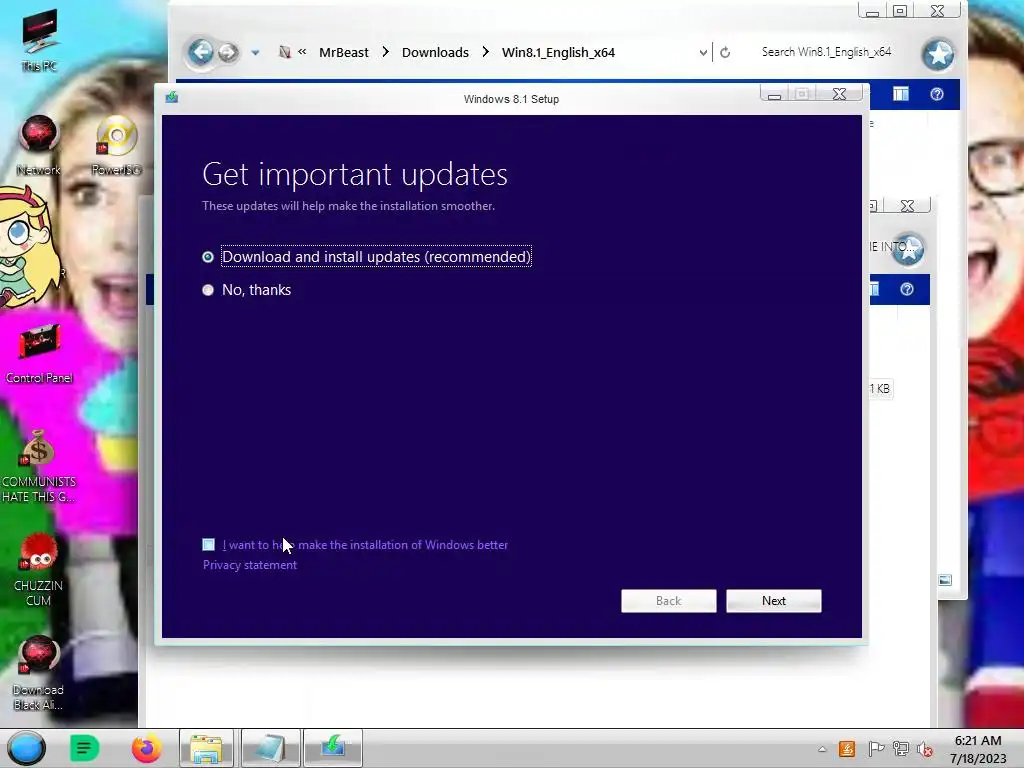Open the recent locations dropdown in Explorer
Screen dimensions: 1024x768
[255, 53]
